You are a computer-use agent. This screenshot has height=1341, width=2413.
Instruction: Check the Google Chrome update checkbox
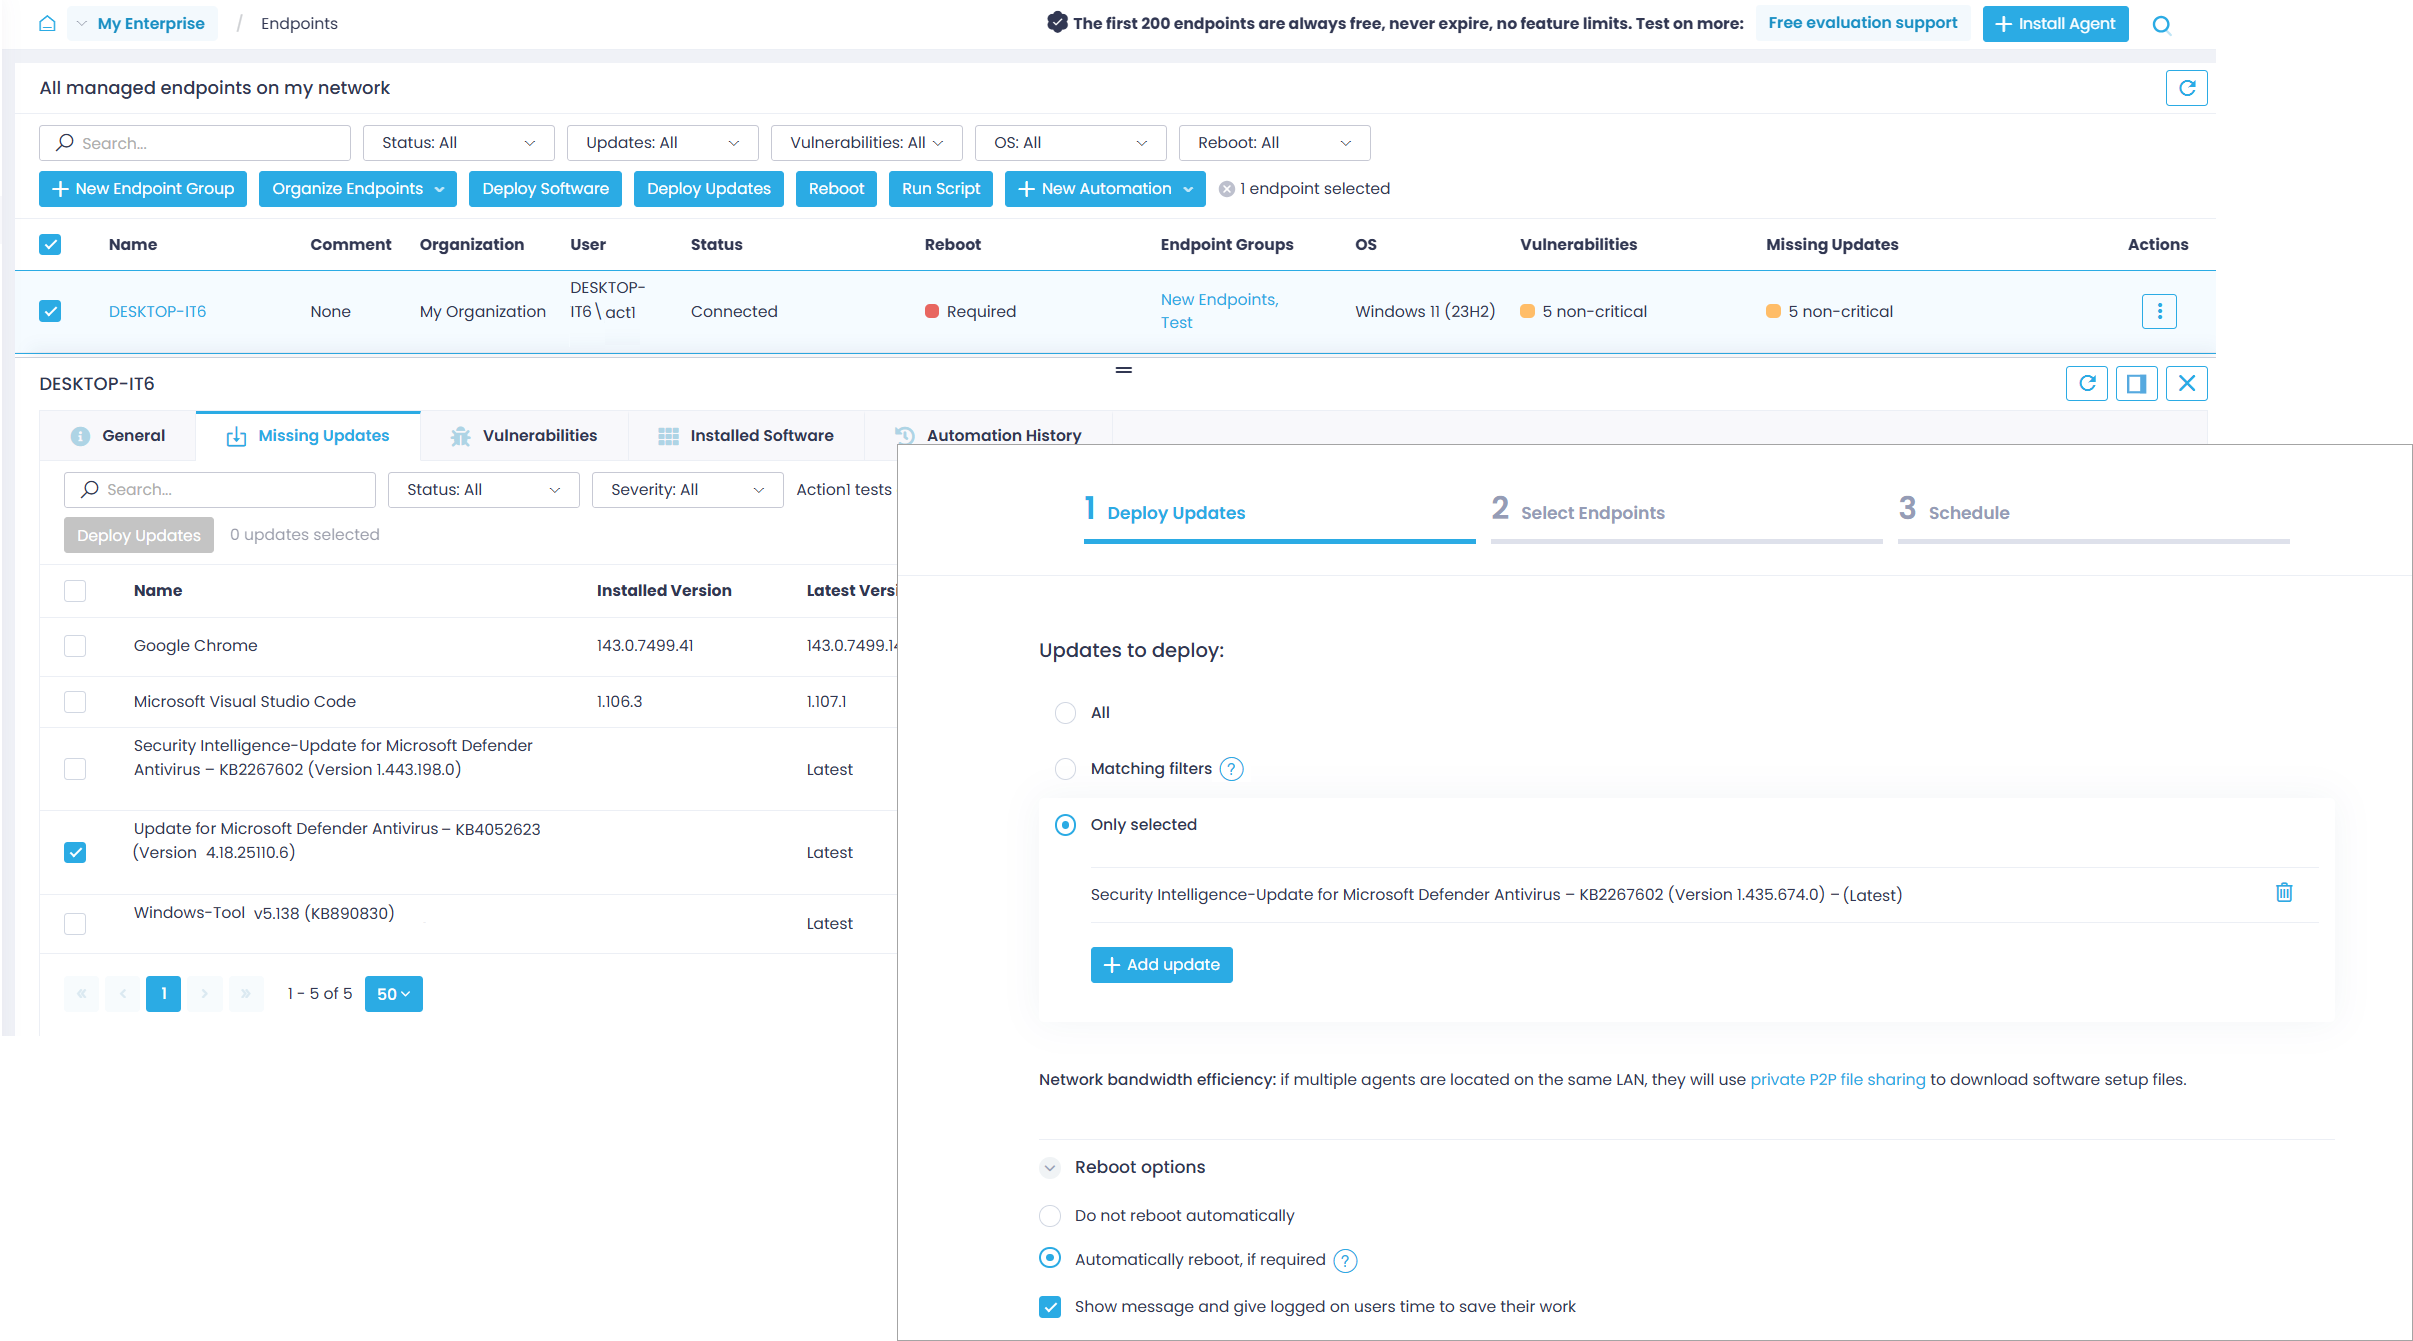pyautogui.click(x=75, y=646)
